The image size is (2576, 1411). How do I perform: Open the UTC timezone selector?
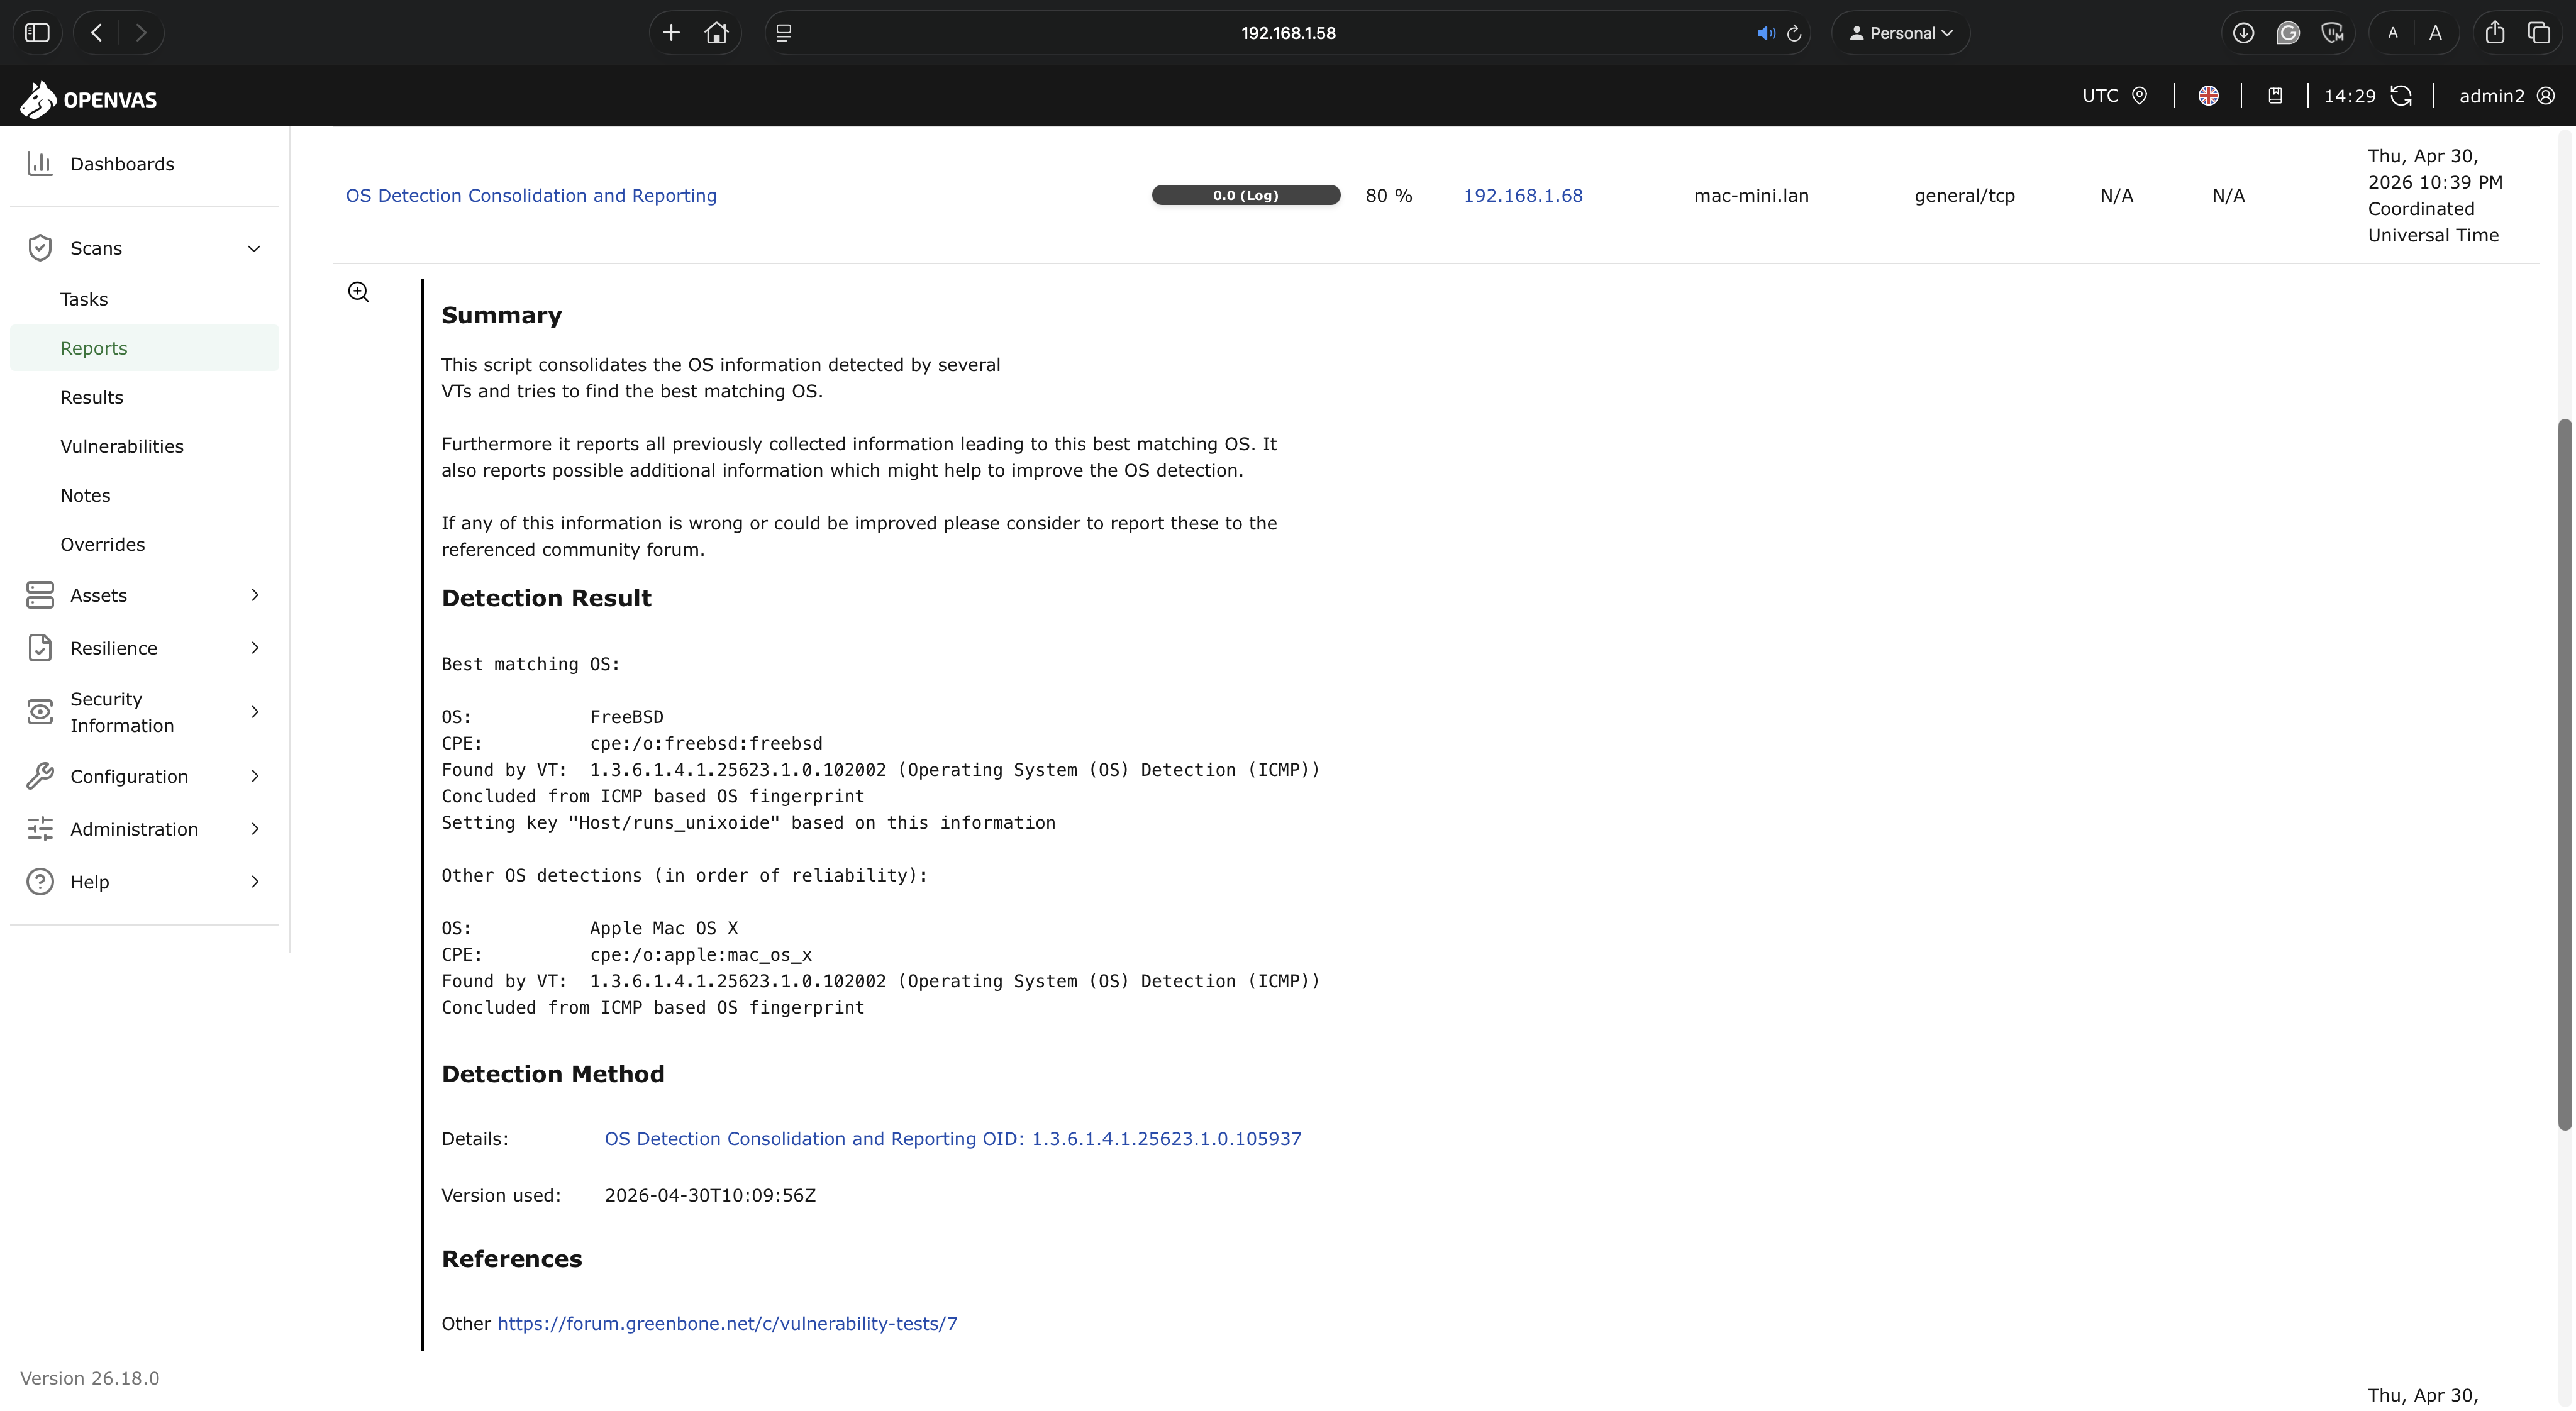2115,96
